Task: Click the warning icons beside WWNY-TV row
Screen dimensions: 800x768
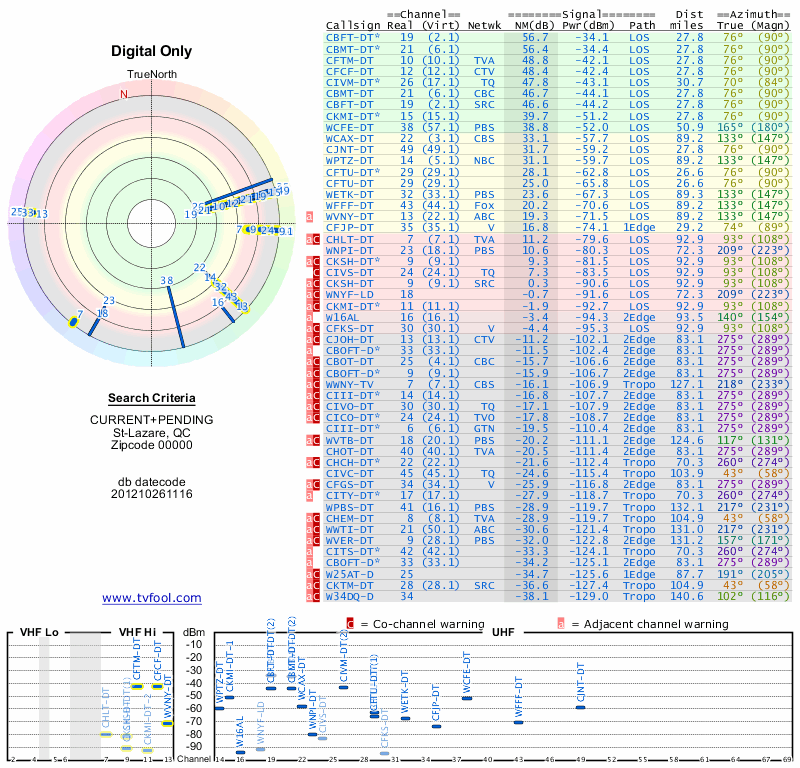Action: (313, 384)
